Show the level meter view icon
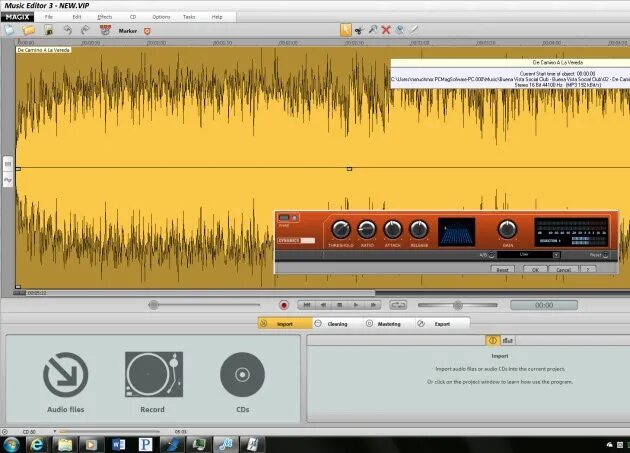Image resolution: width=630 pixels, height=453 pixels. click(x=508, y=340)
